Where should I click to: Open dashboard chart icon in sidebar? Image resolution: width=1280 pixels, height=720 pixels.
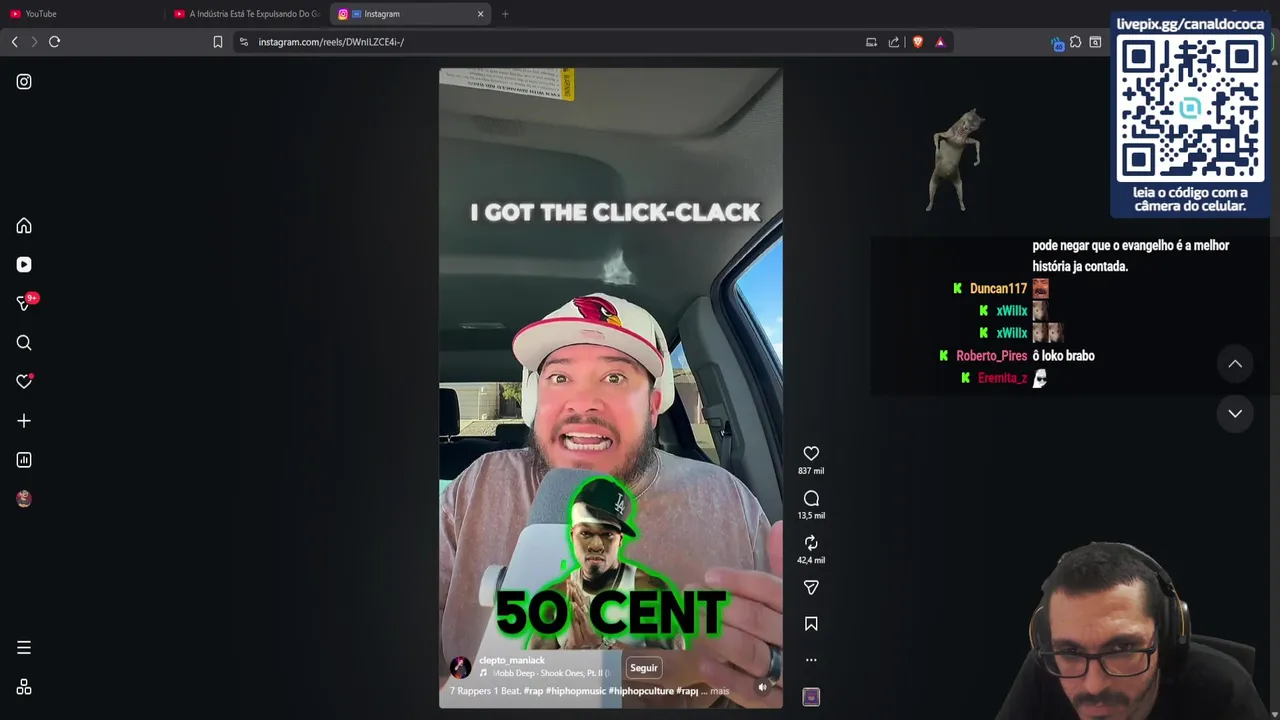tap(24, 460)
